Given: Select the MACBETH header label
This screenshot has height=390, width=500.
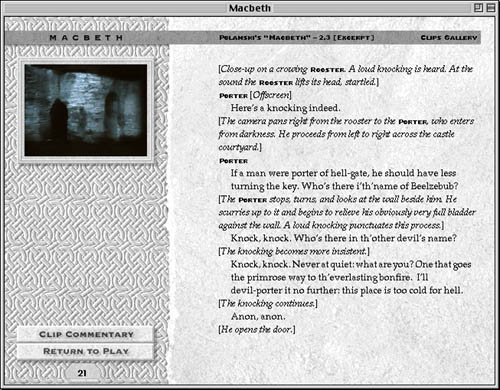Looking at the screenshot, I should click(x=86, y=38).
